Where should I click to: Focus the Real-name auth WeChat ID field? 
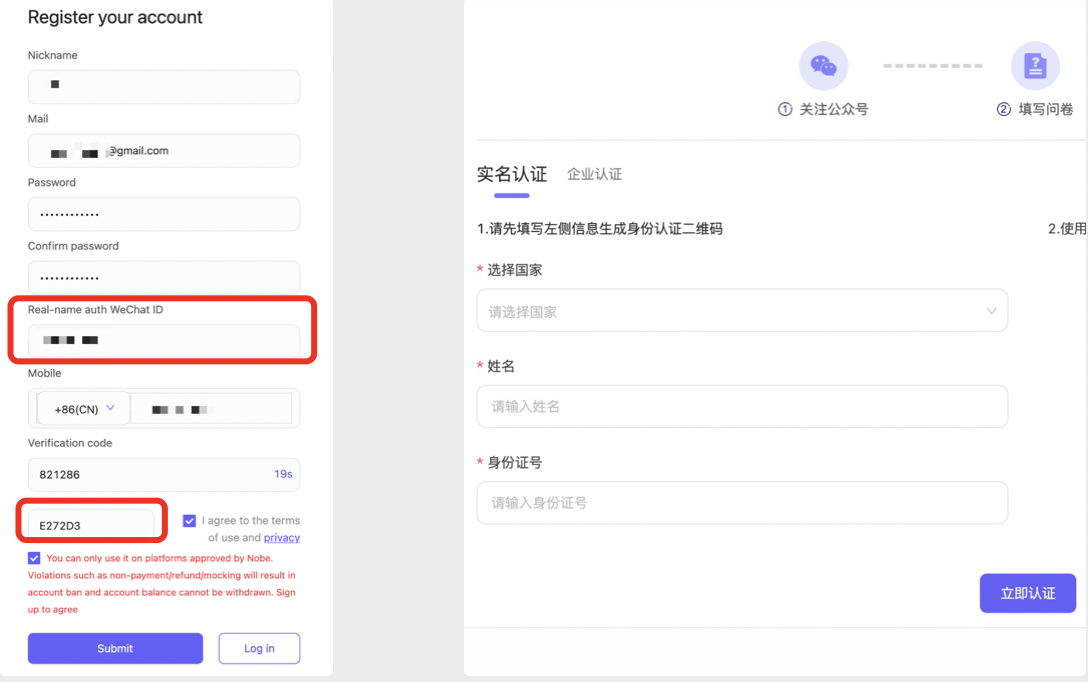(164, 341)
